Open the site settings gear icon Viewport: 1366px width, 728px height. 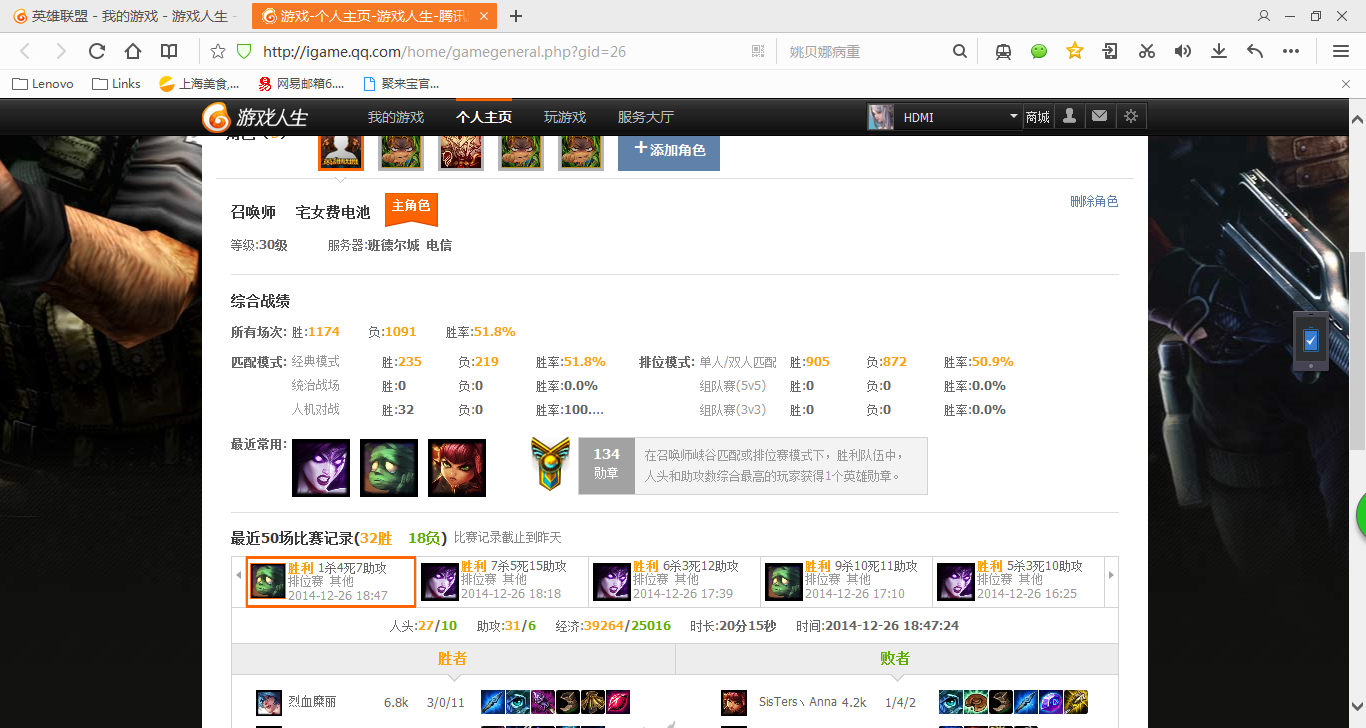pyautogui.click(x=1131, y=116)
